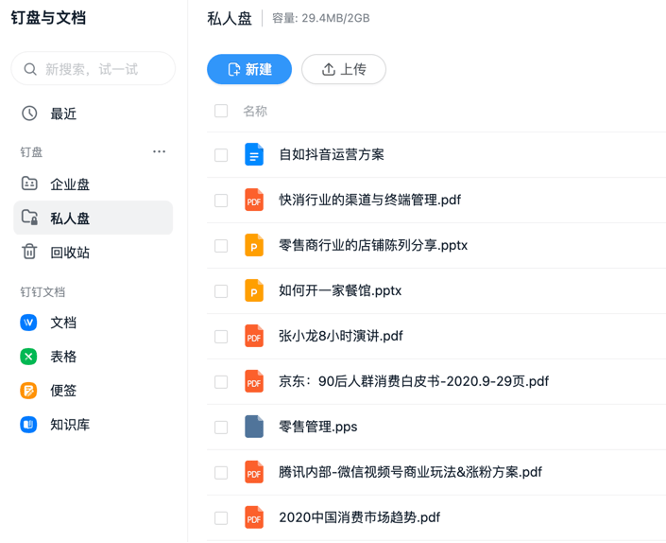Click PDF icon of 京东 90后人群消费白皮书

click(254, 382)
